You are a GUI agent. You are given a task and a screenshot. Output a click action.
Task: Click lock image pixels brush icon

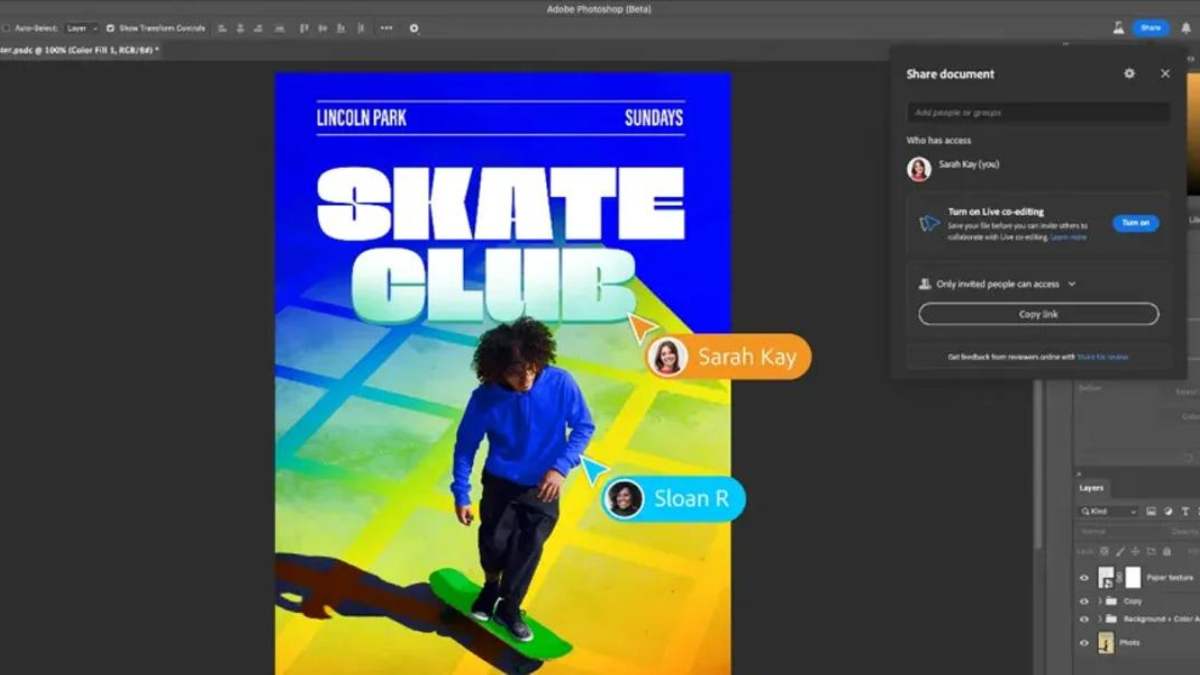pyautogui.click(x=1120, y=552)
